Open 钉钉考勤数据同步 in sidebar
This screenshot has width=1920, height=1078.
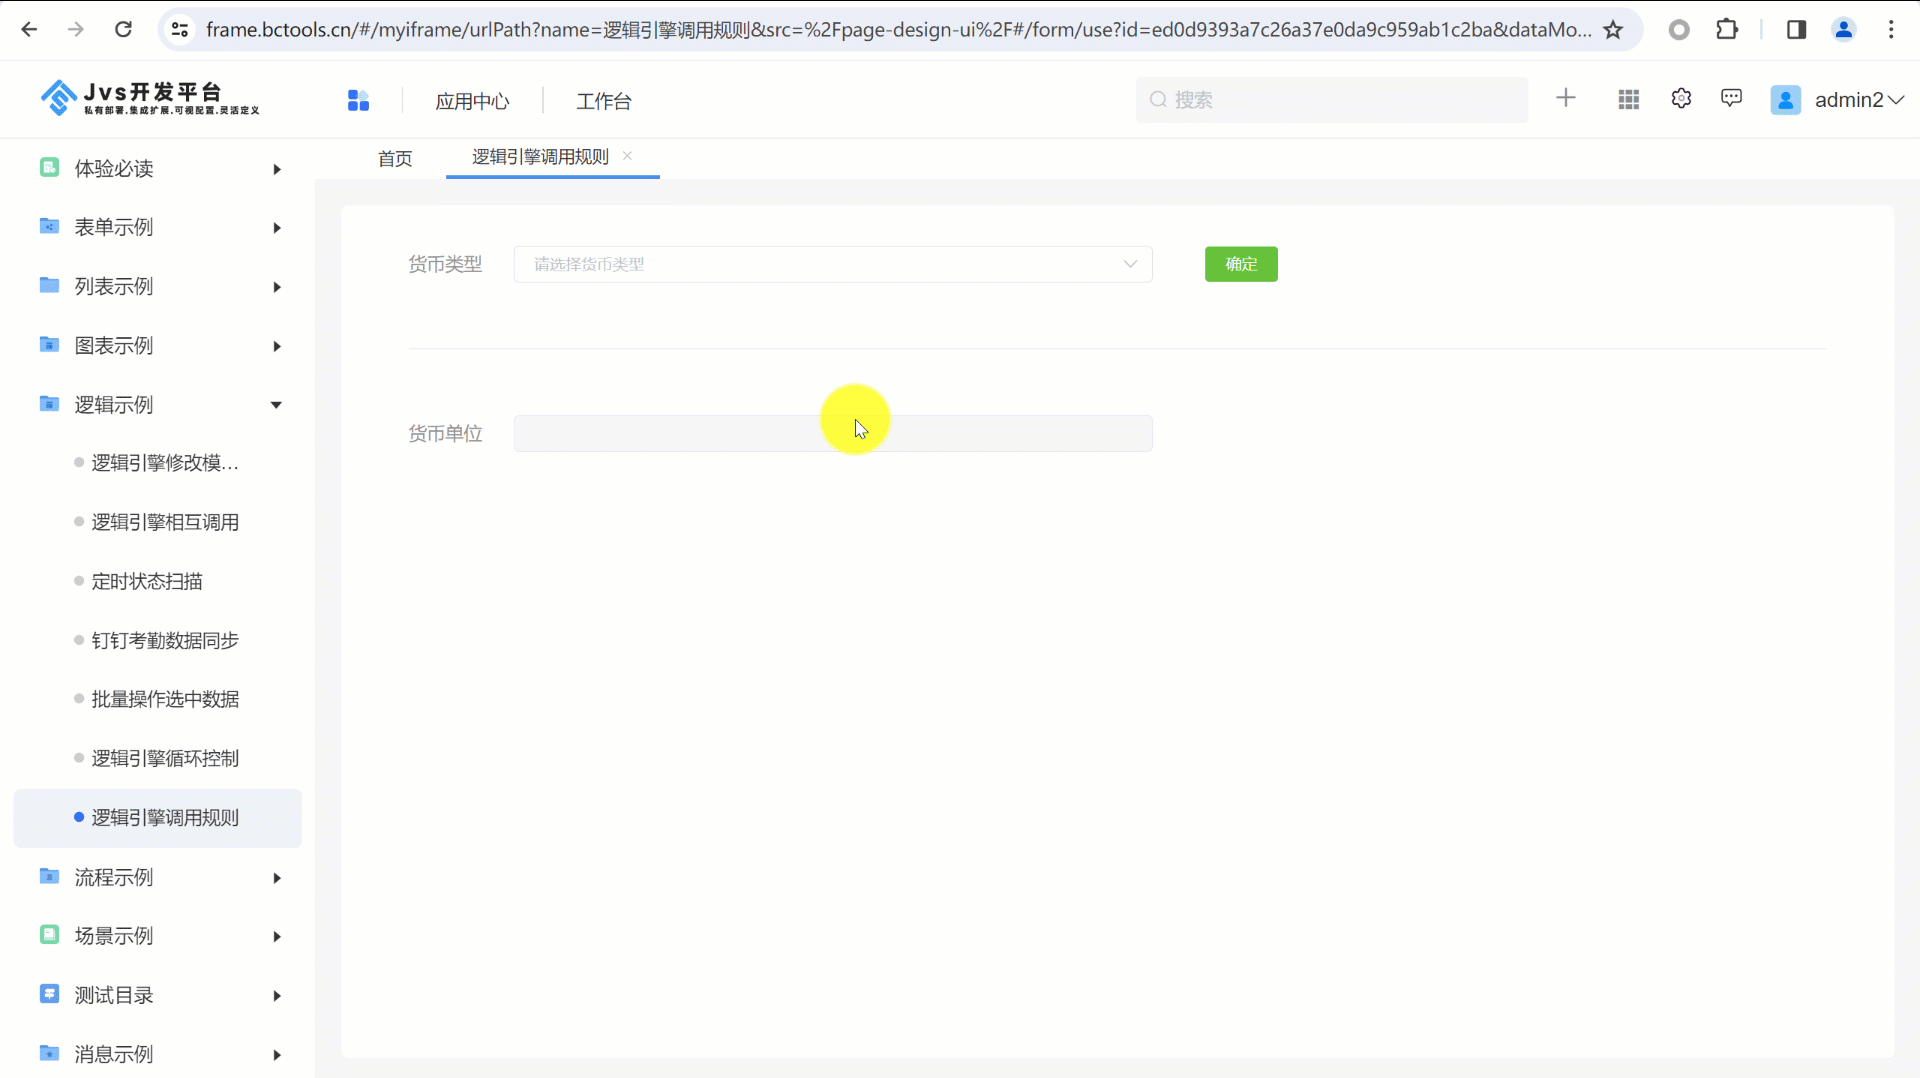coord(165,640)
